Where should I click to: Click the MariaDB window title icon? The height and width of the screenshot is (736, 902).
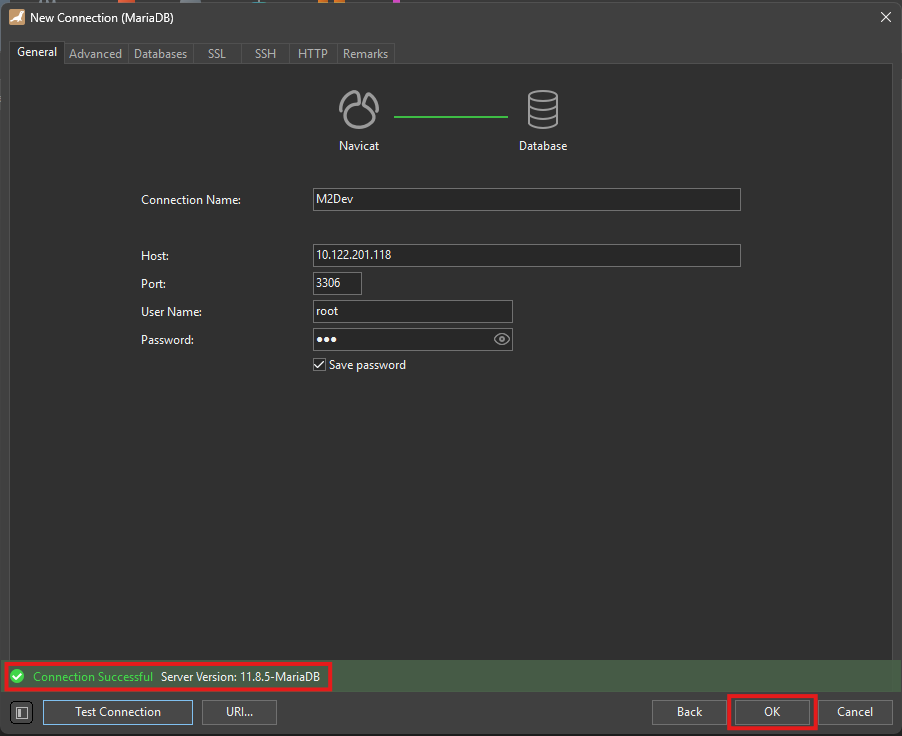pos(17,17)
